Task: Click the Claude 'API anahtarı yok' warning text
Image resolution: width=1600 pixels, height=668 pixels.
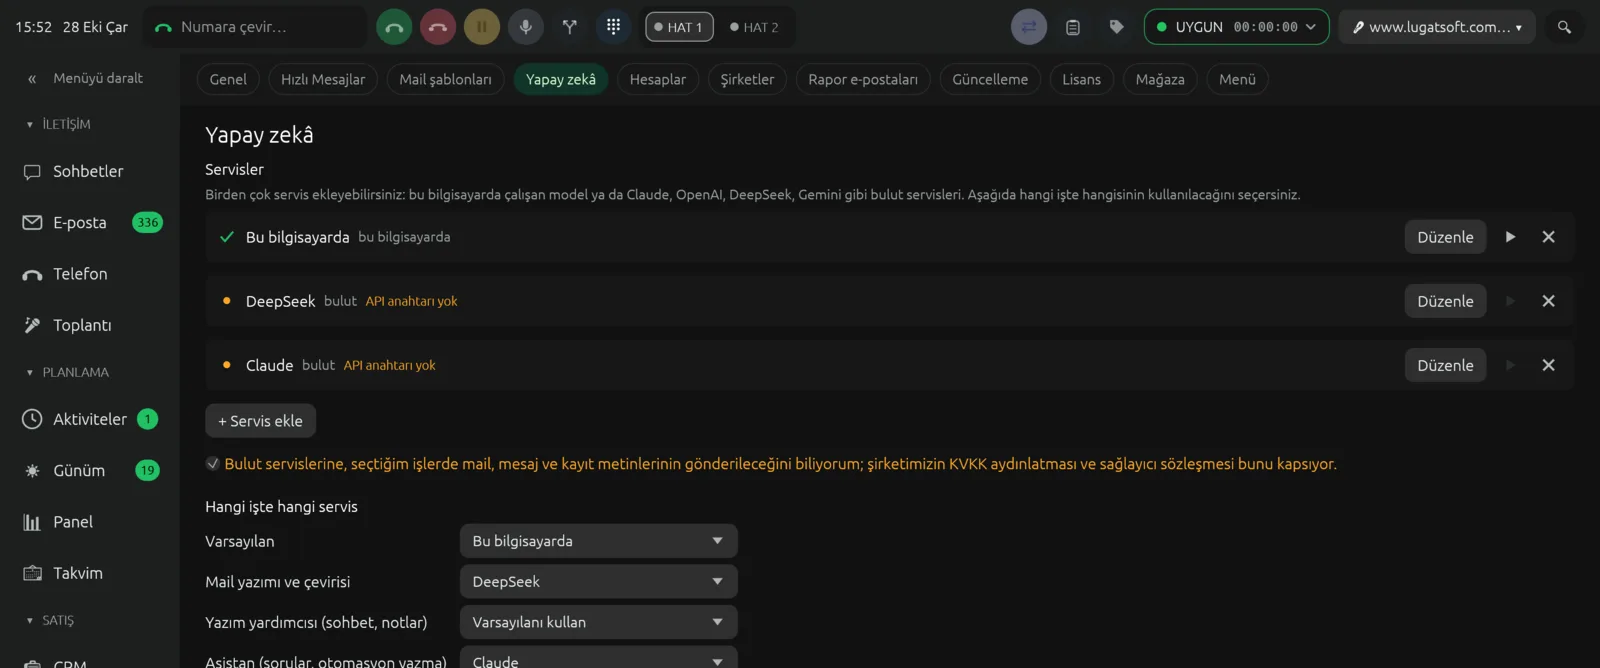Action: (389, 365)
